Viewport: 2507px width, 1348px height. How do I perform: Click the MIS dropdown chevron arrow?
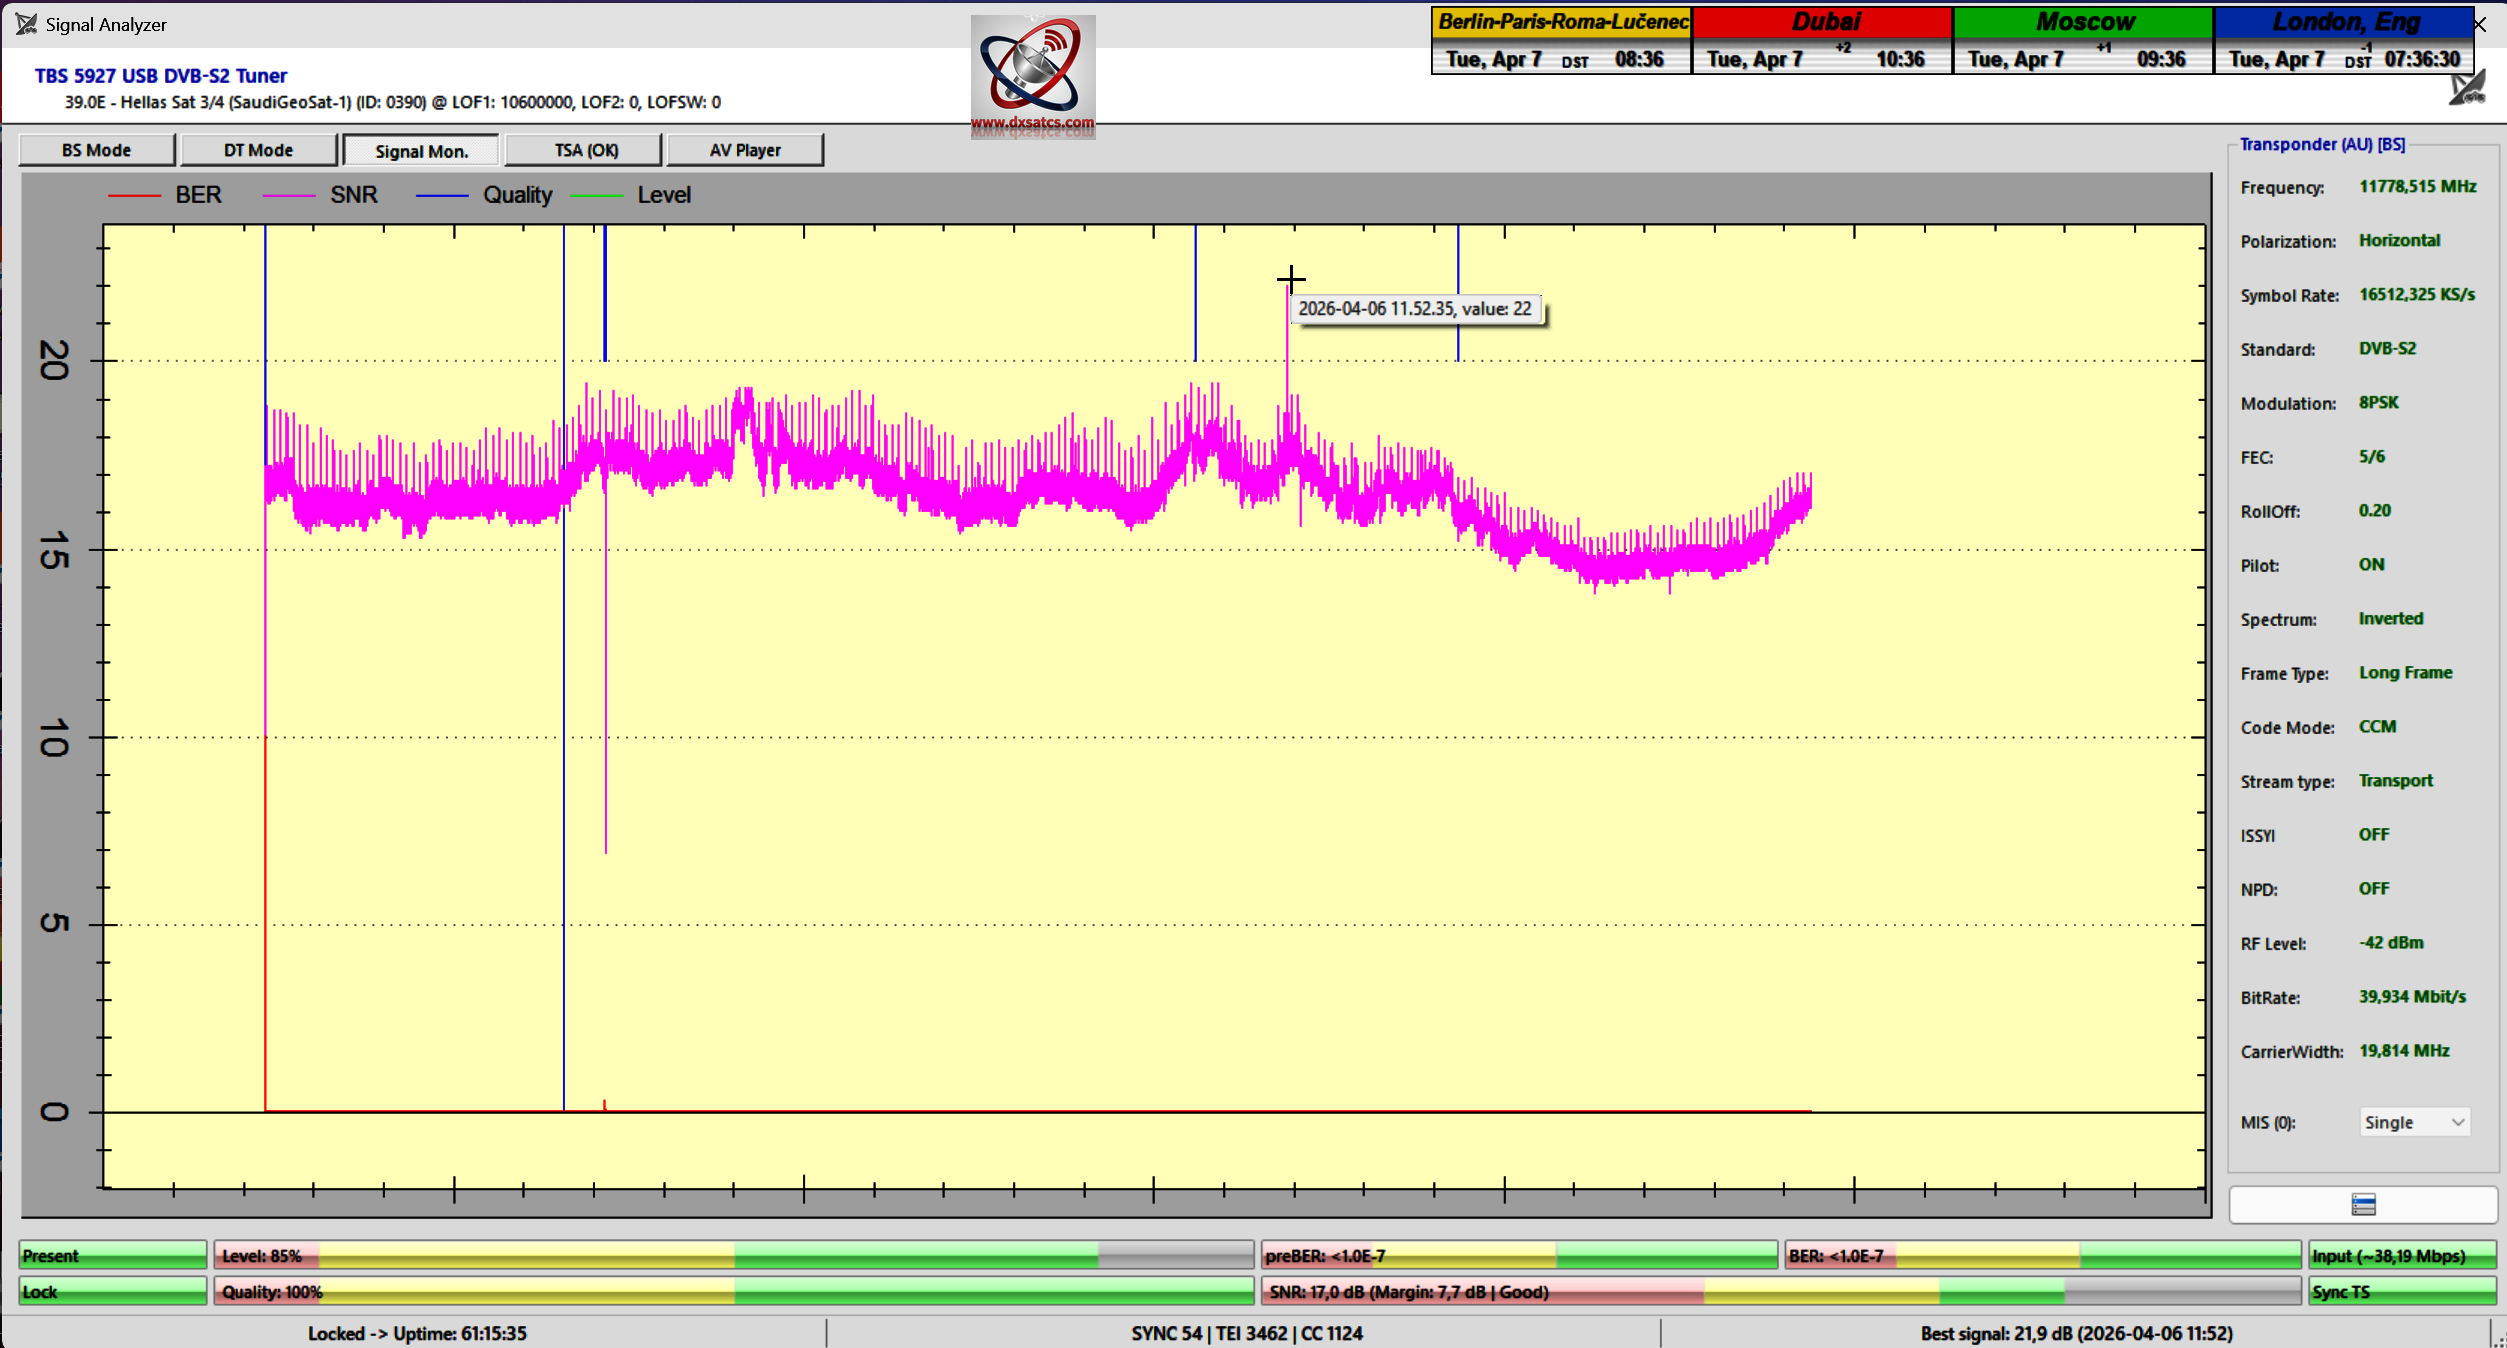[x=2457, y=1122]
